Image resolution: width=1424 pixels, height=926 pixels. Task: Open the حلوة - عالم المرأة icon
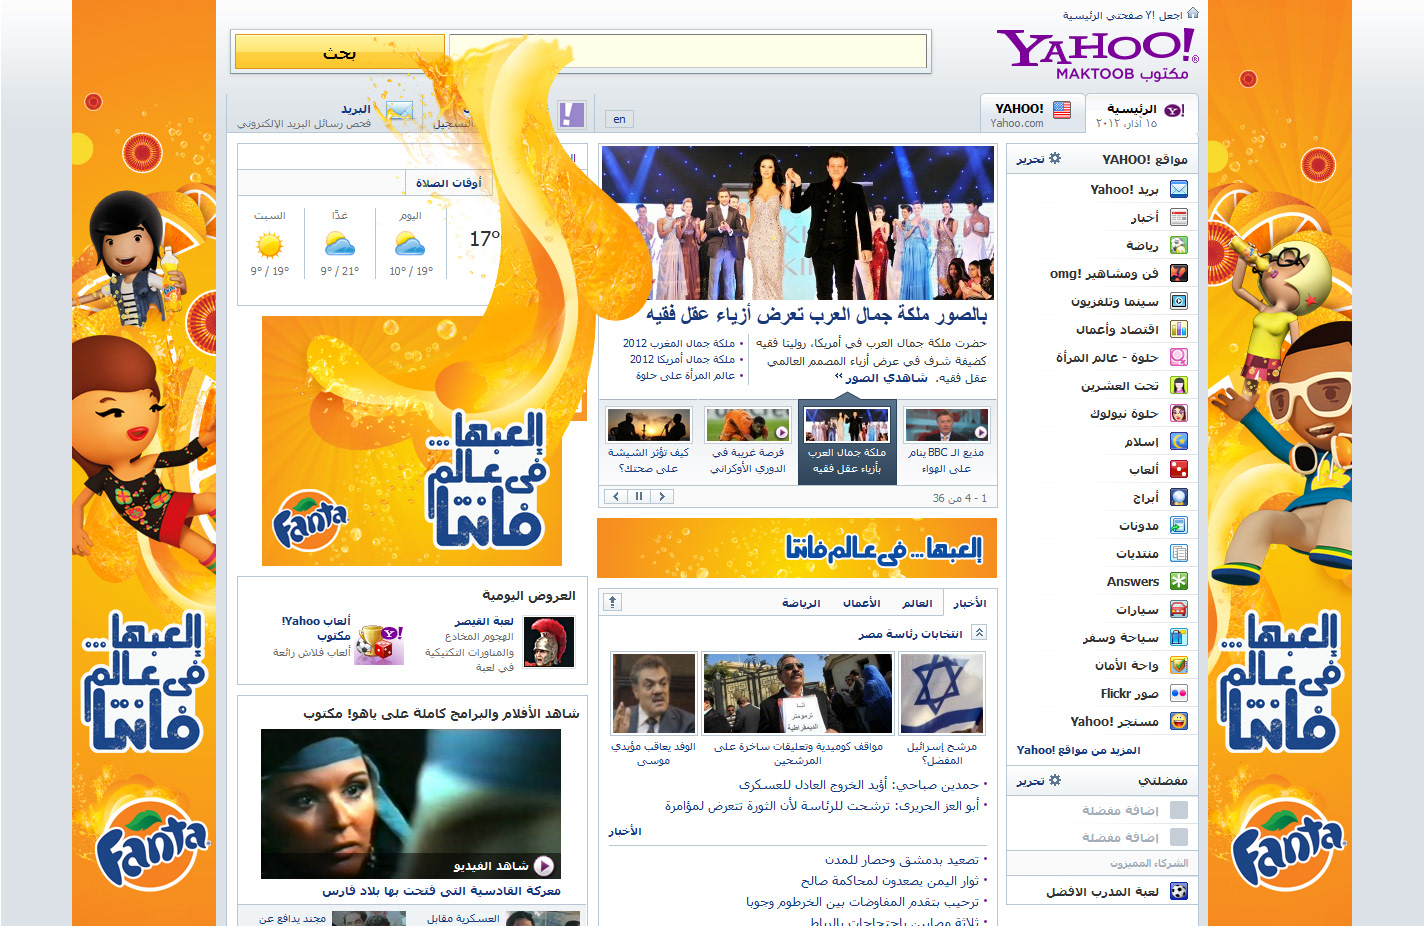tap(1179, 357)
